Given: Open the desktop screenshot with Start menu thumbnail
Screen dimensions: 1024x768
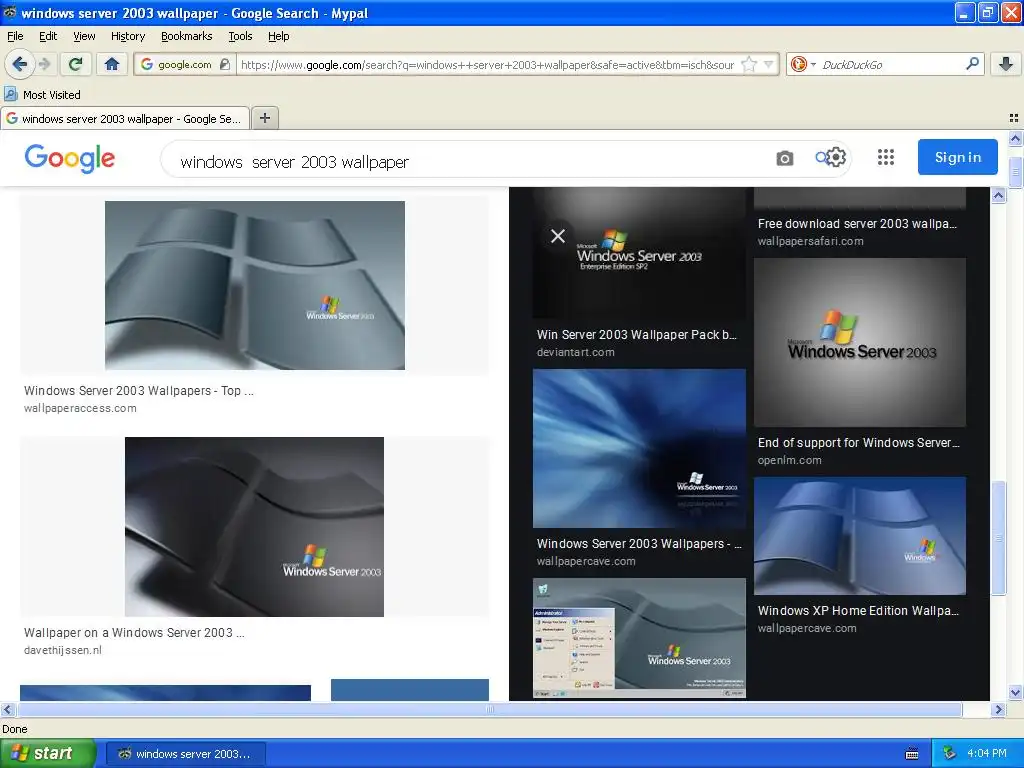Looking at the screenshot, I should point(639,638).
